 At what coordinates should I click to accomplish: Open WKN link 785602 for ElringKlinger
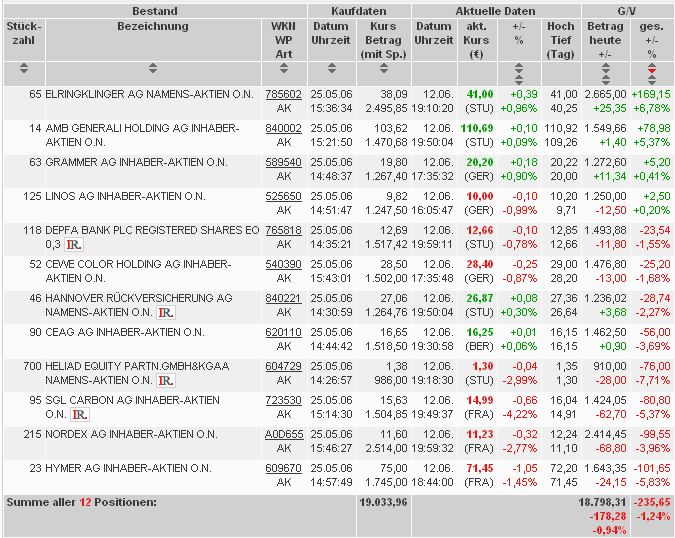pyautogui.click(x=284, y=94)
